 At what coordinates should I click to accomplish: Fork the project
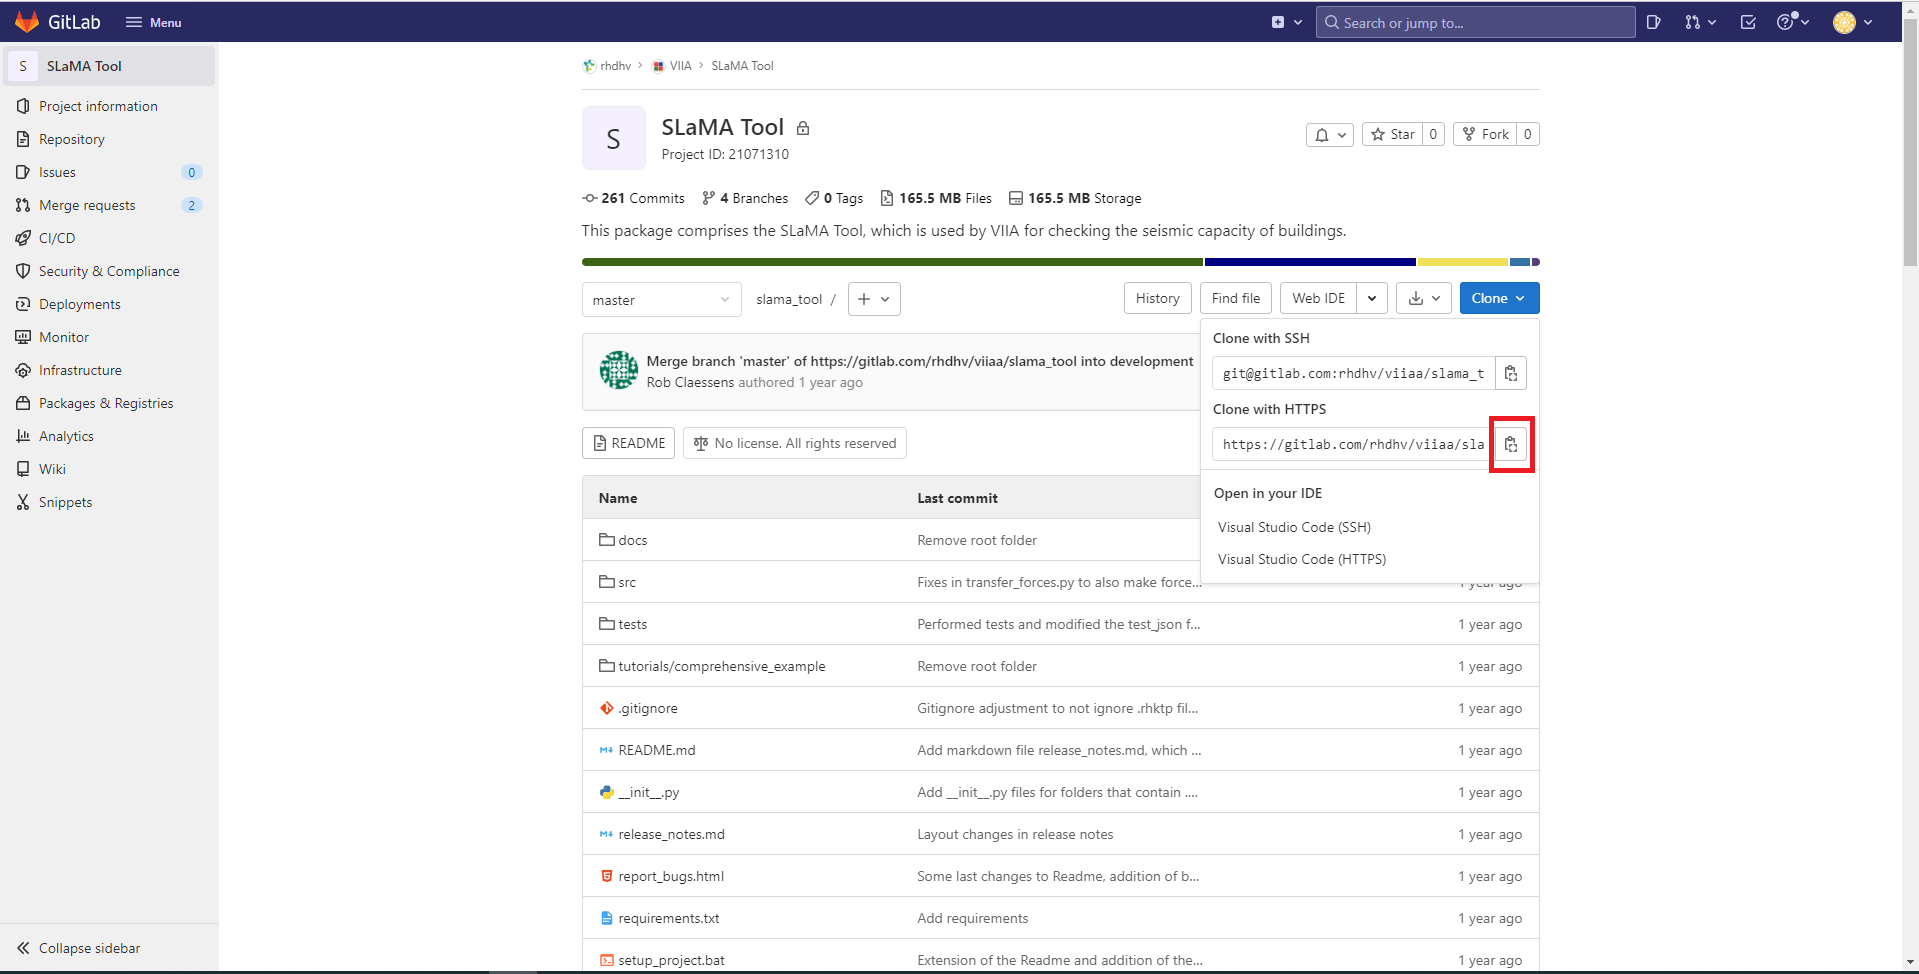pos(1485,134)
